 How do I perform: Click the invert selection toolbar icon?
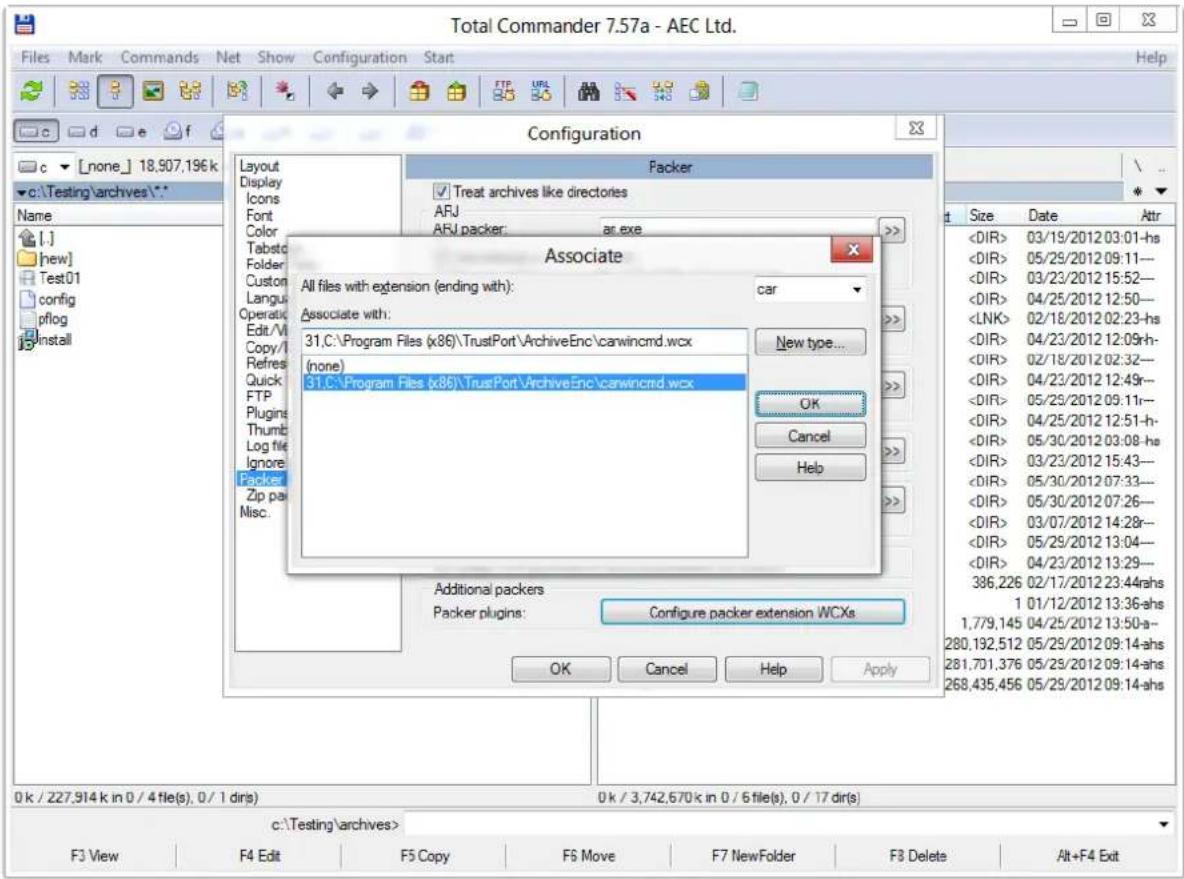click(237, 91)
